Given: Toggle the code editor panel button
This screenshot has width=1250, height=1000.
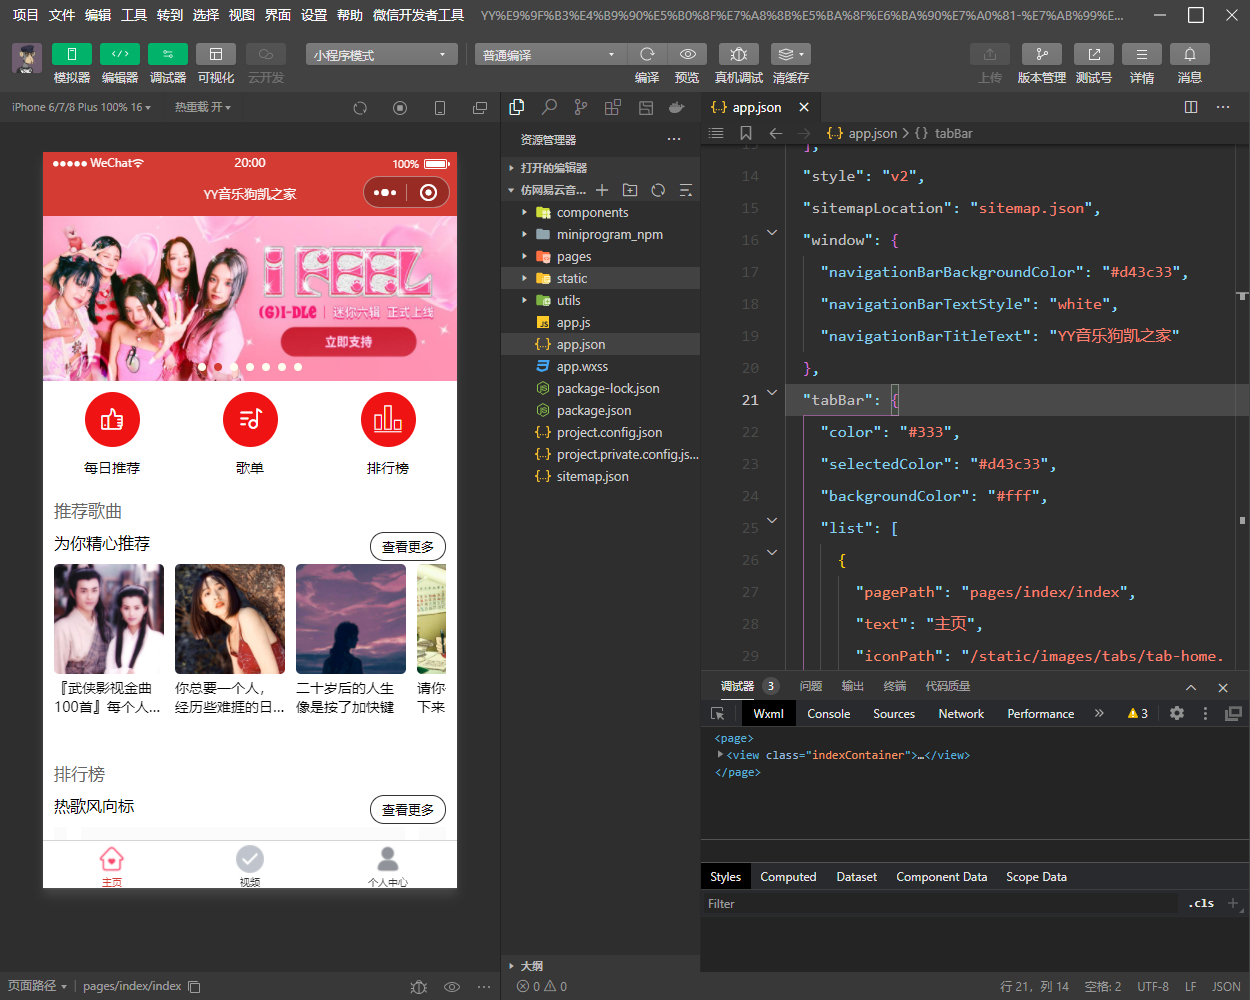Looking at the screenshot, I should pyautogui.click(x=120, y=54).
